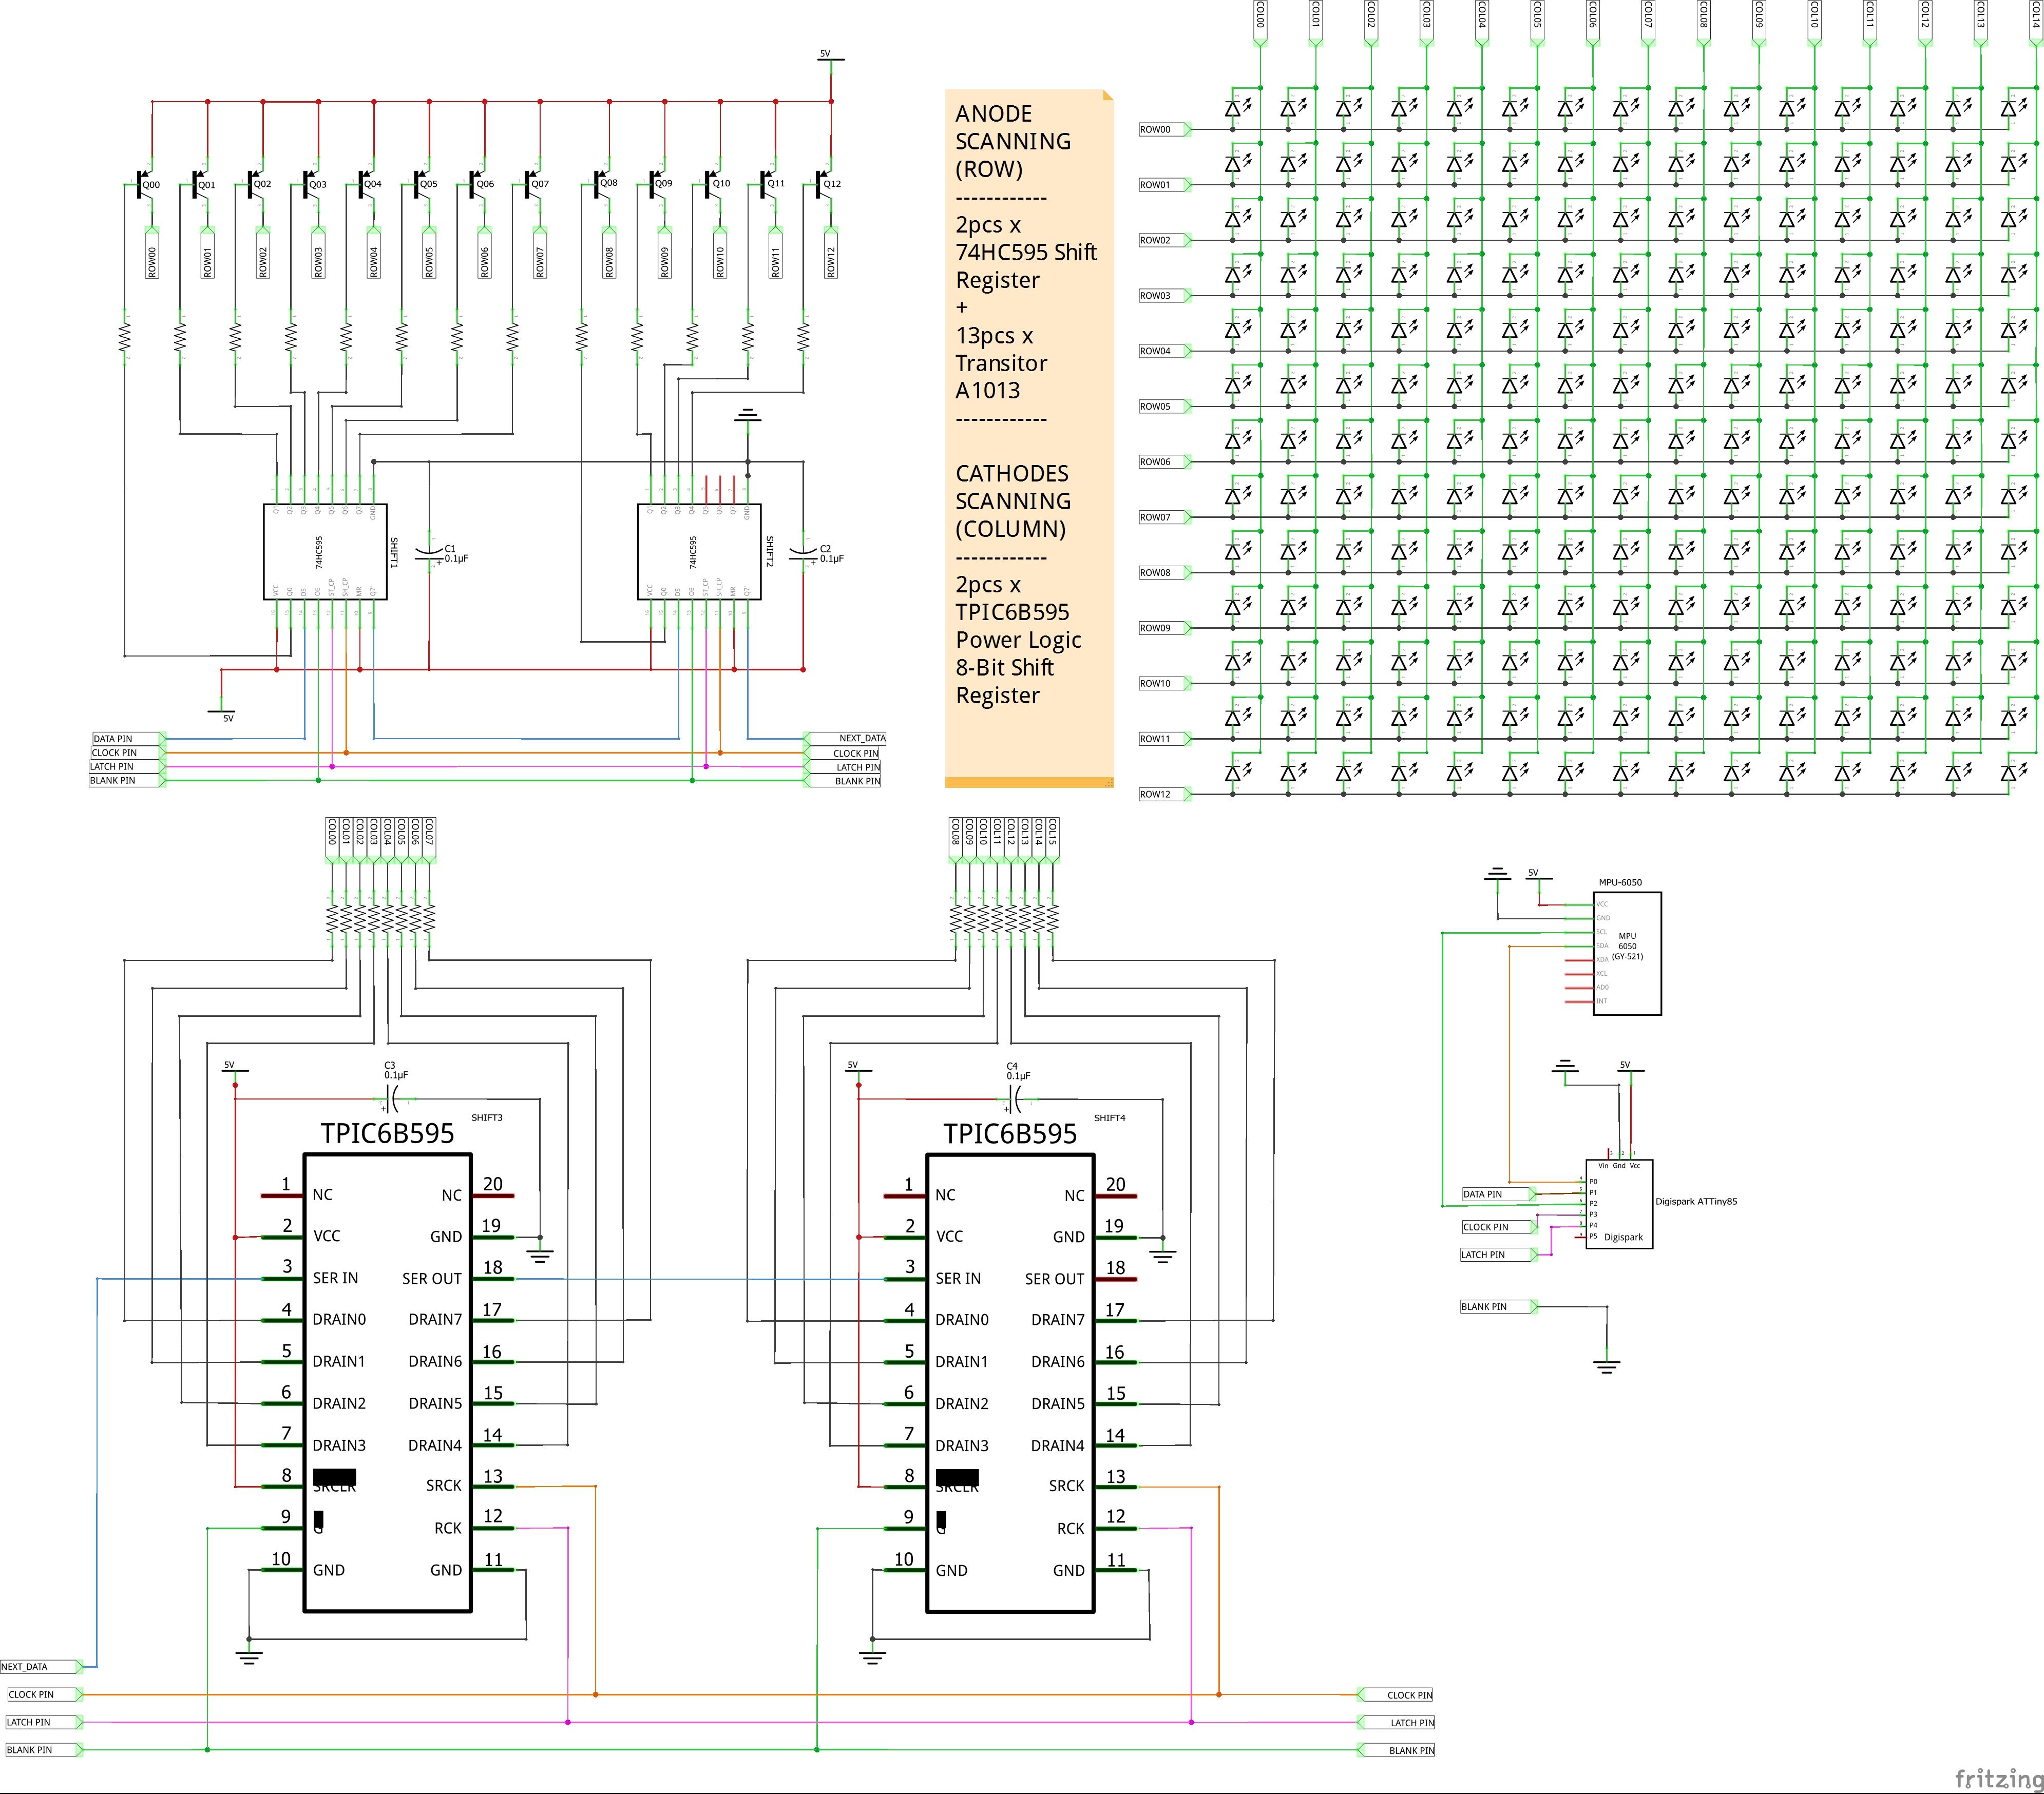Click LATCH PIN label next to Digispark
The image size is (2044, 1794).
[1499, 1255]
